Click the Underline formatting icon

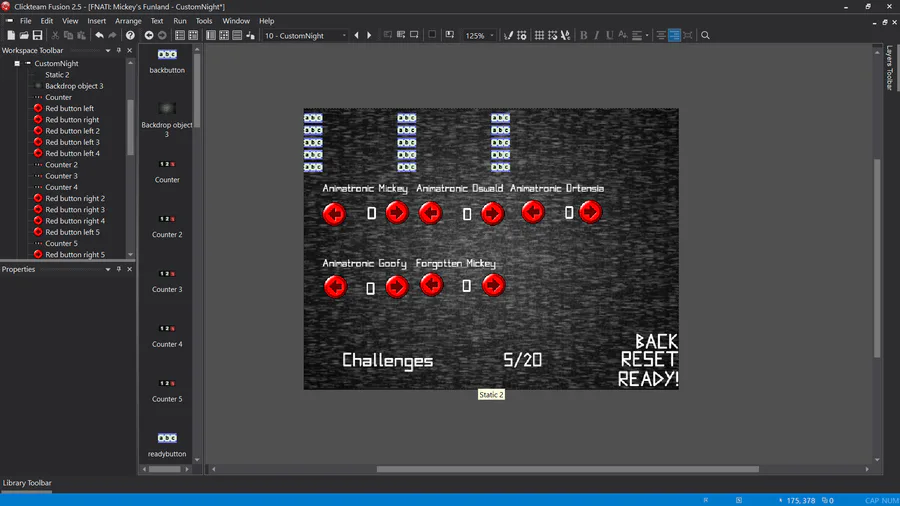609,36
